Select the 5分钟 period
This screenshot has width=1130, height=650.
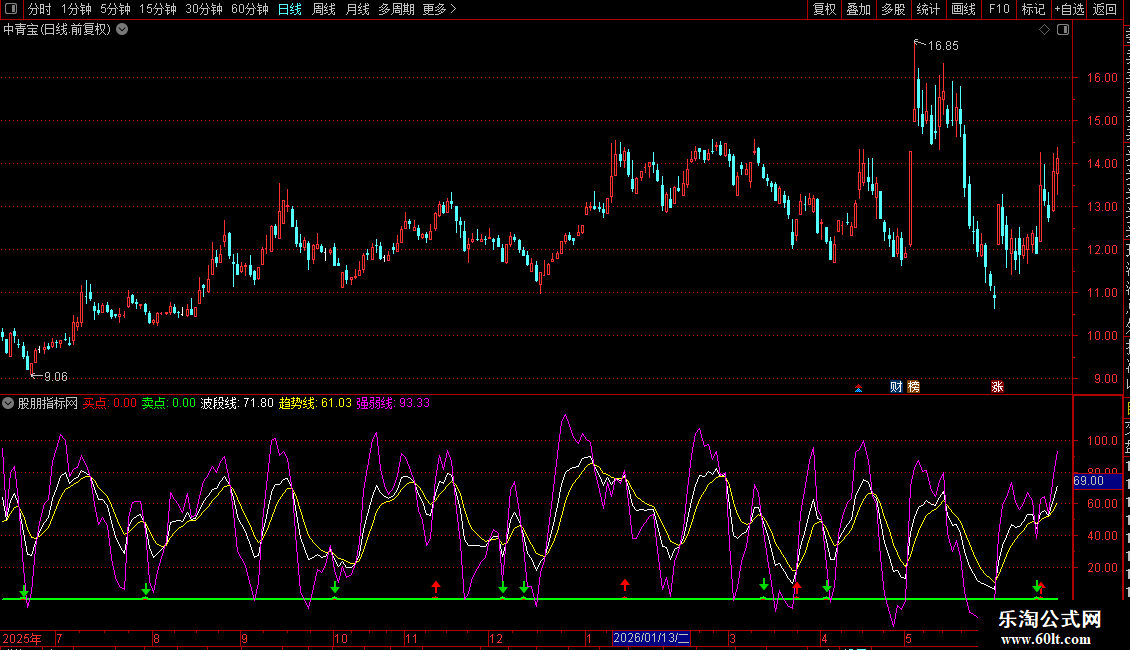coord(115,9)
